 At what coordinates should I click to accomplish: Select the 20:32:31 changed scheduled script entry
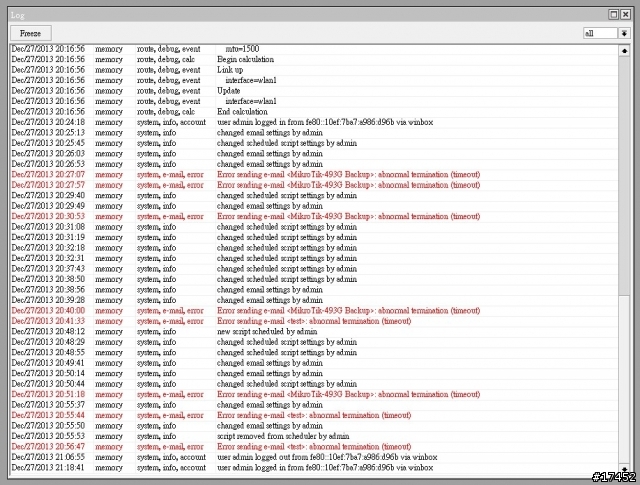click(314, 258)
